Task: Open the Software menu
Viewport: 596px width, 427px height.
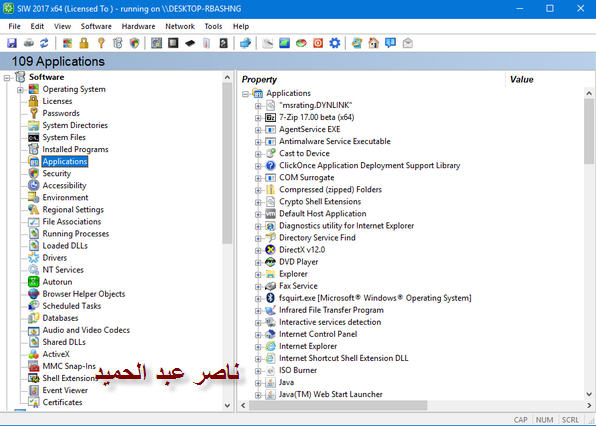Action: point(96,26)
